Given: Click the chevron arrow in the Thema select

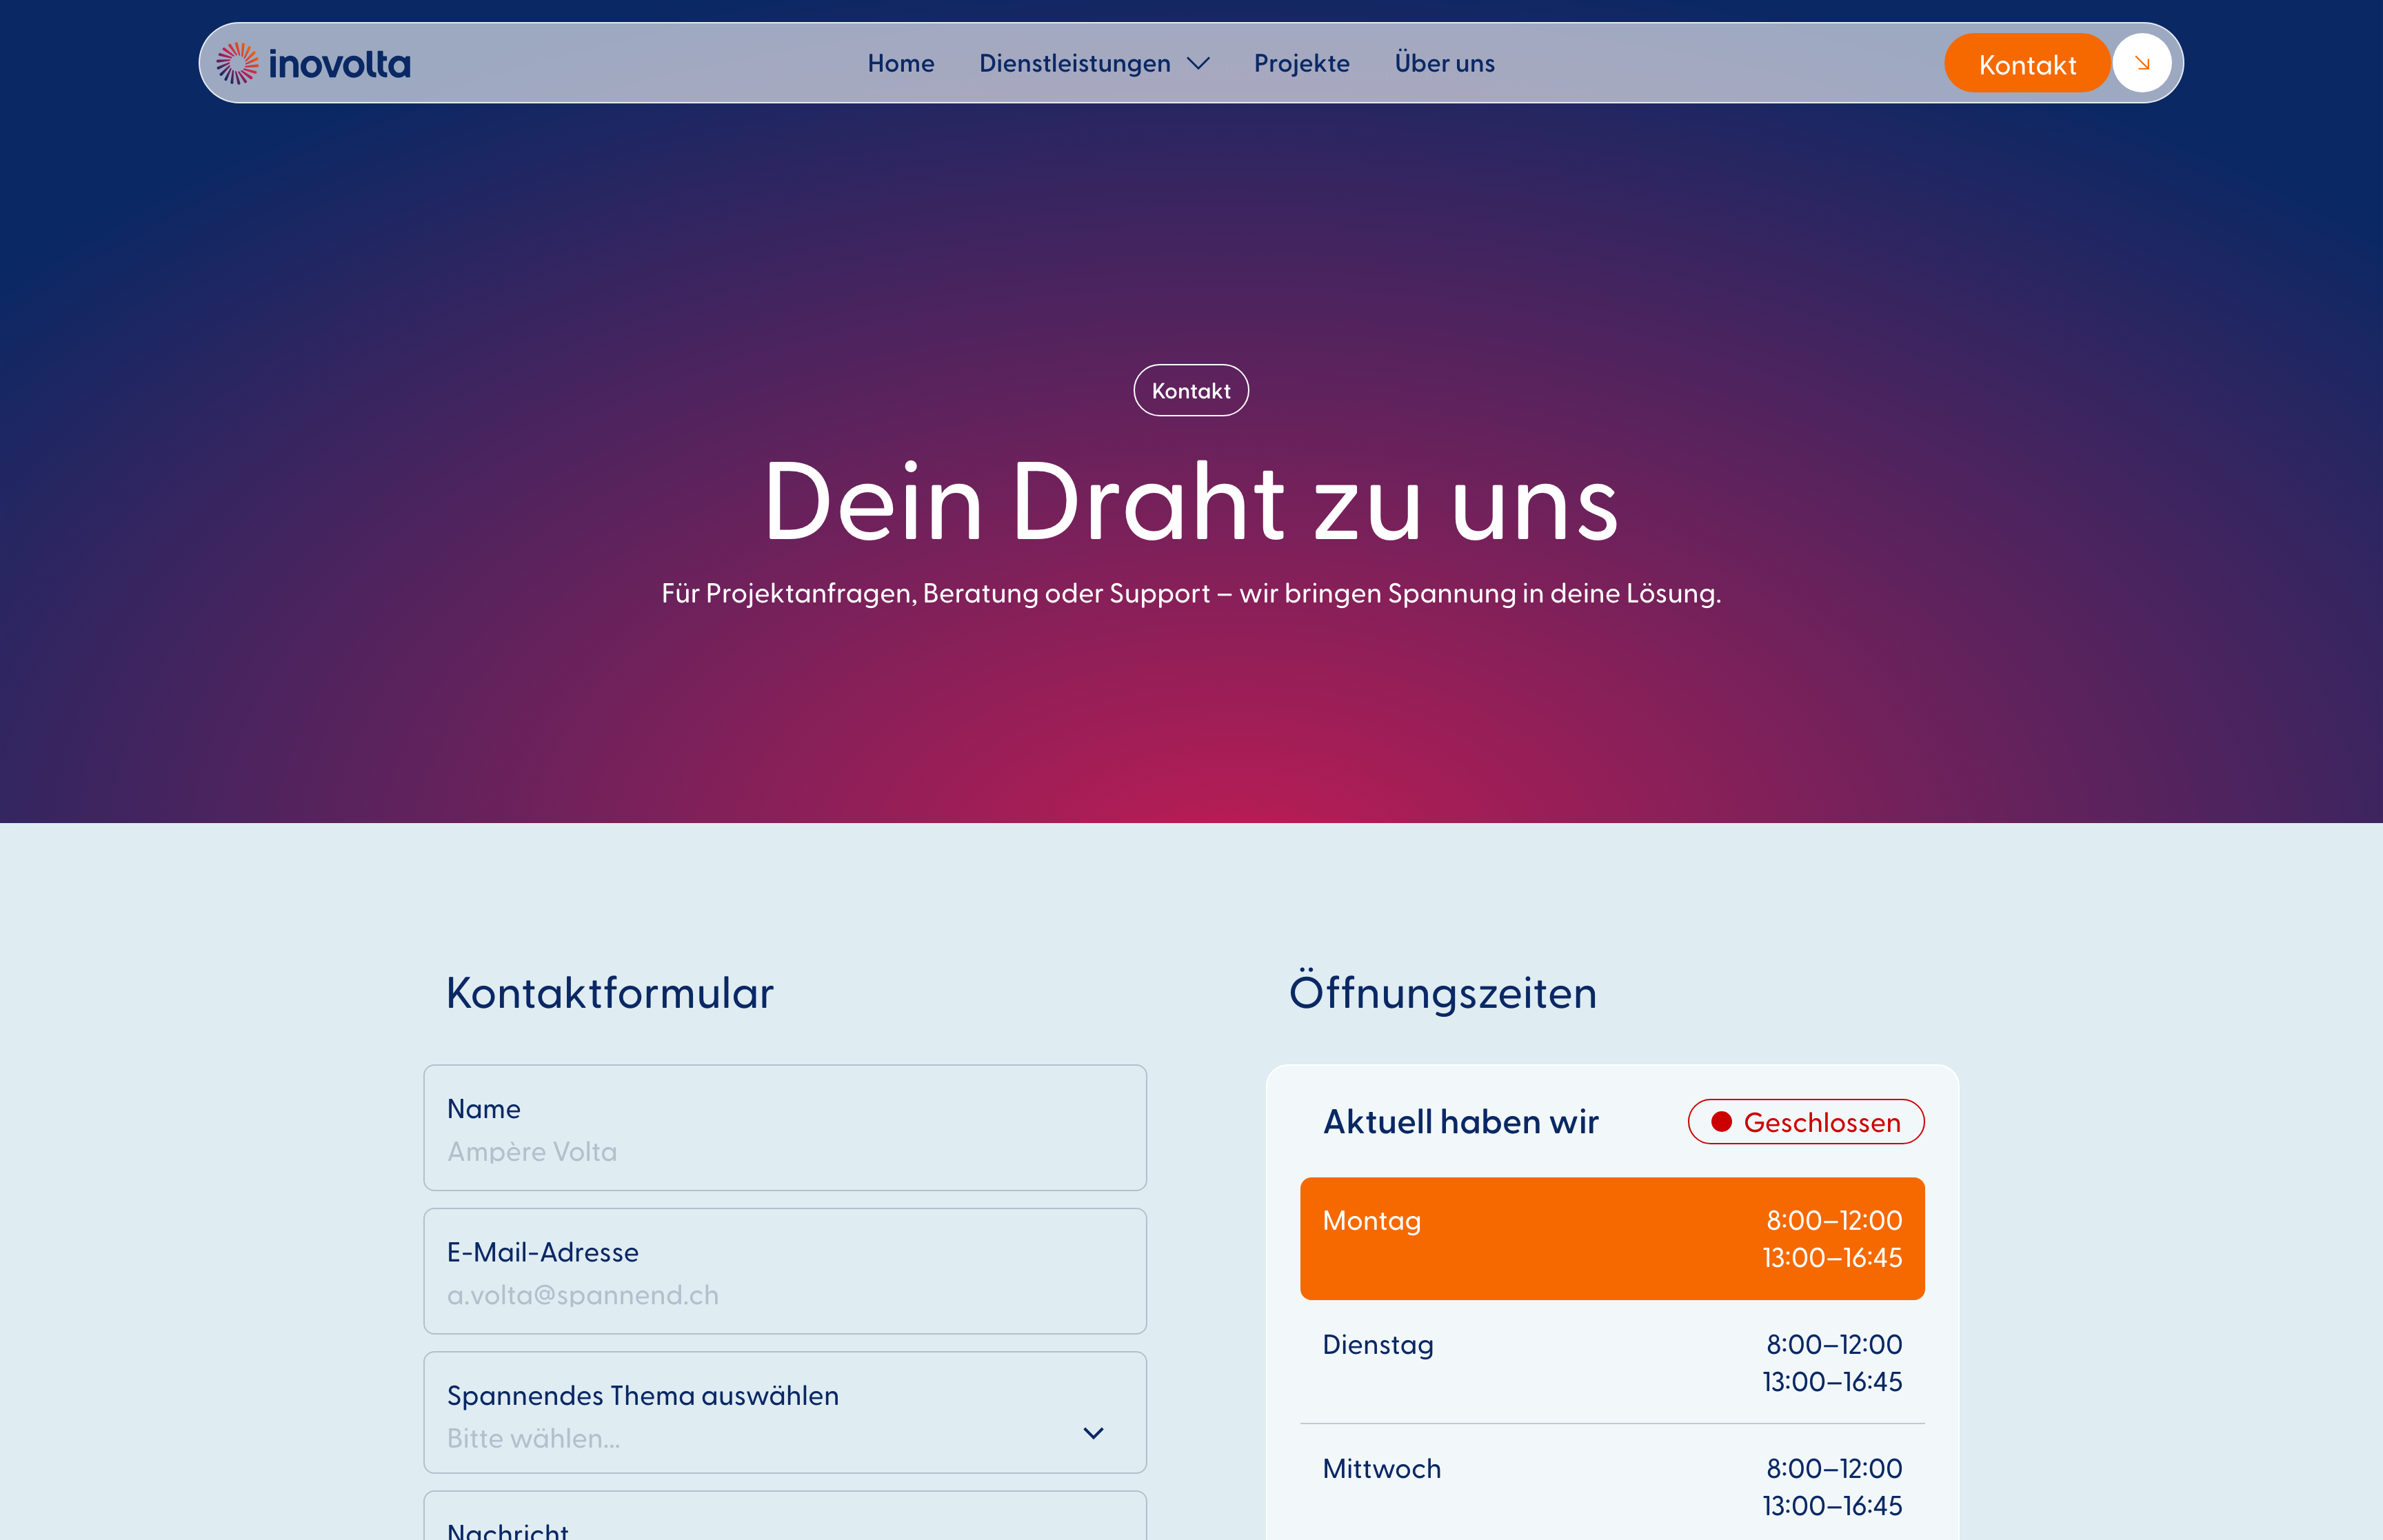Looking at the screenshot, I should click(x=1093, y=1433).
